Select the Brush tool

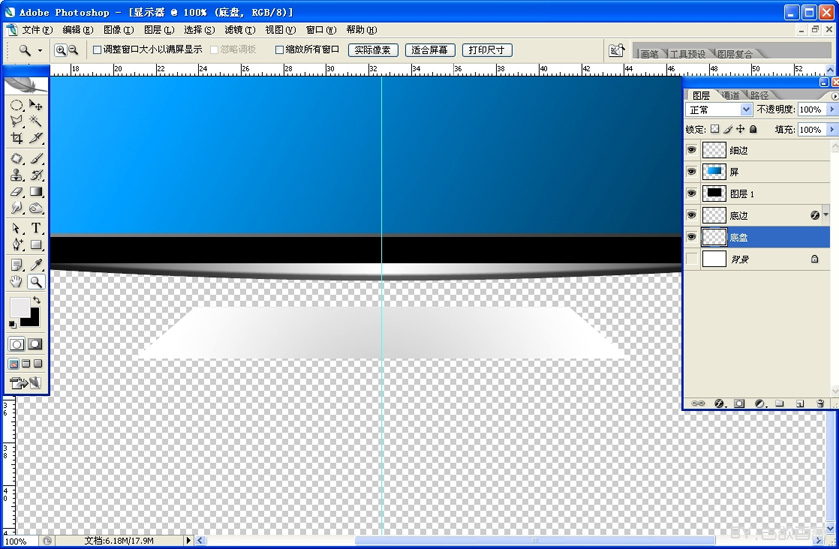pos(36,159)
